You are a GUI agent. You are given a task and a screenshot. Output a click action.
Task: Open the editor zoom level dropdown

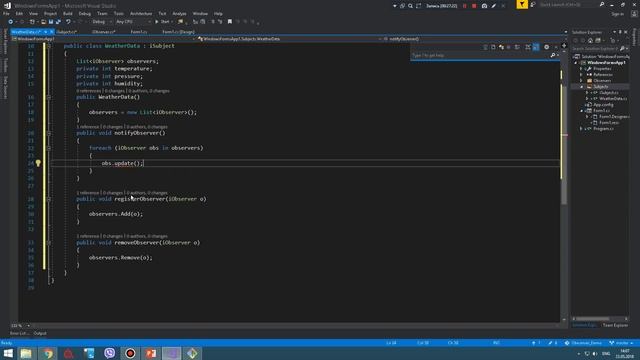20,326
